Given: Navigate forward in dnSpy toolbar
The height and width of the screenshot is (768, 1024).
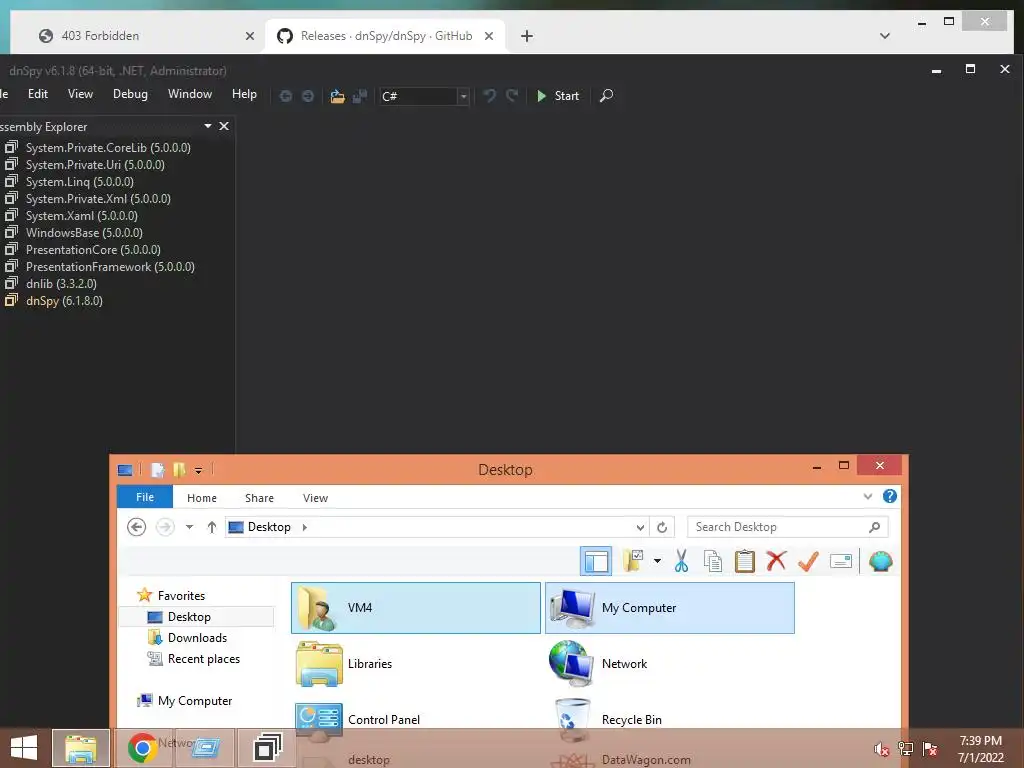Looking at the screenshot, I should pos(308,96).
